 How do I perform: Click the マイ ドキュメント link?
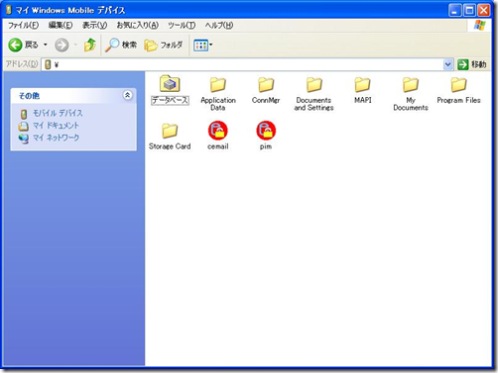coord(56,126)
